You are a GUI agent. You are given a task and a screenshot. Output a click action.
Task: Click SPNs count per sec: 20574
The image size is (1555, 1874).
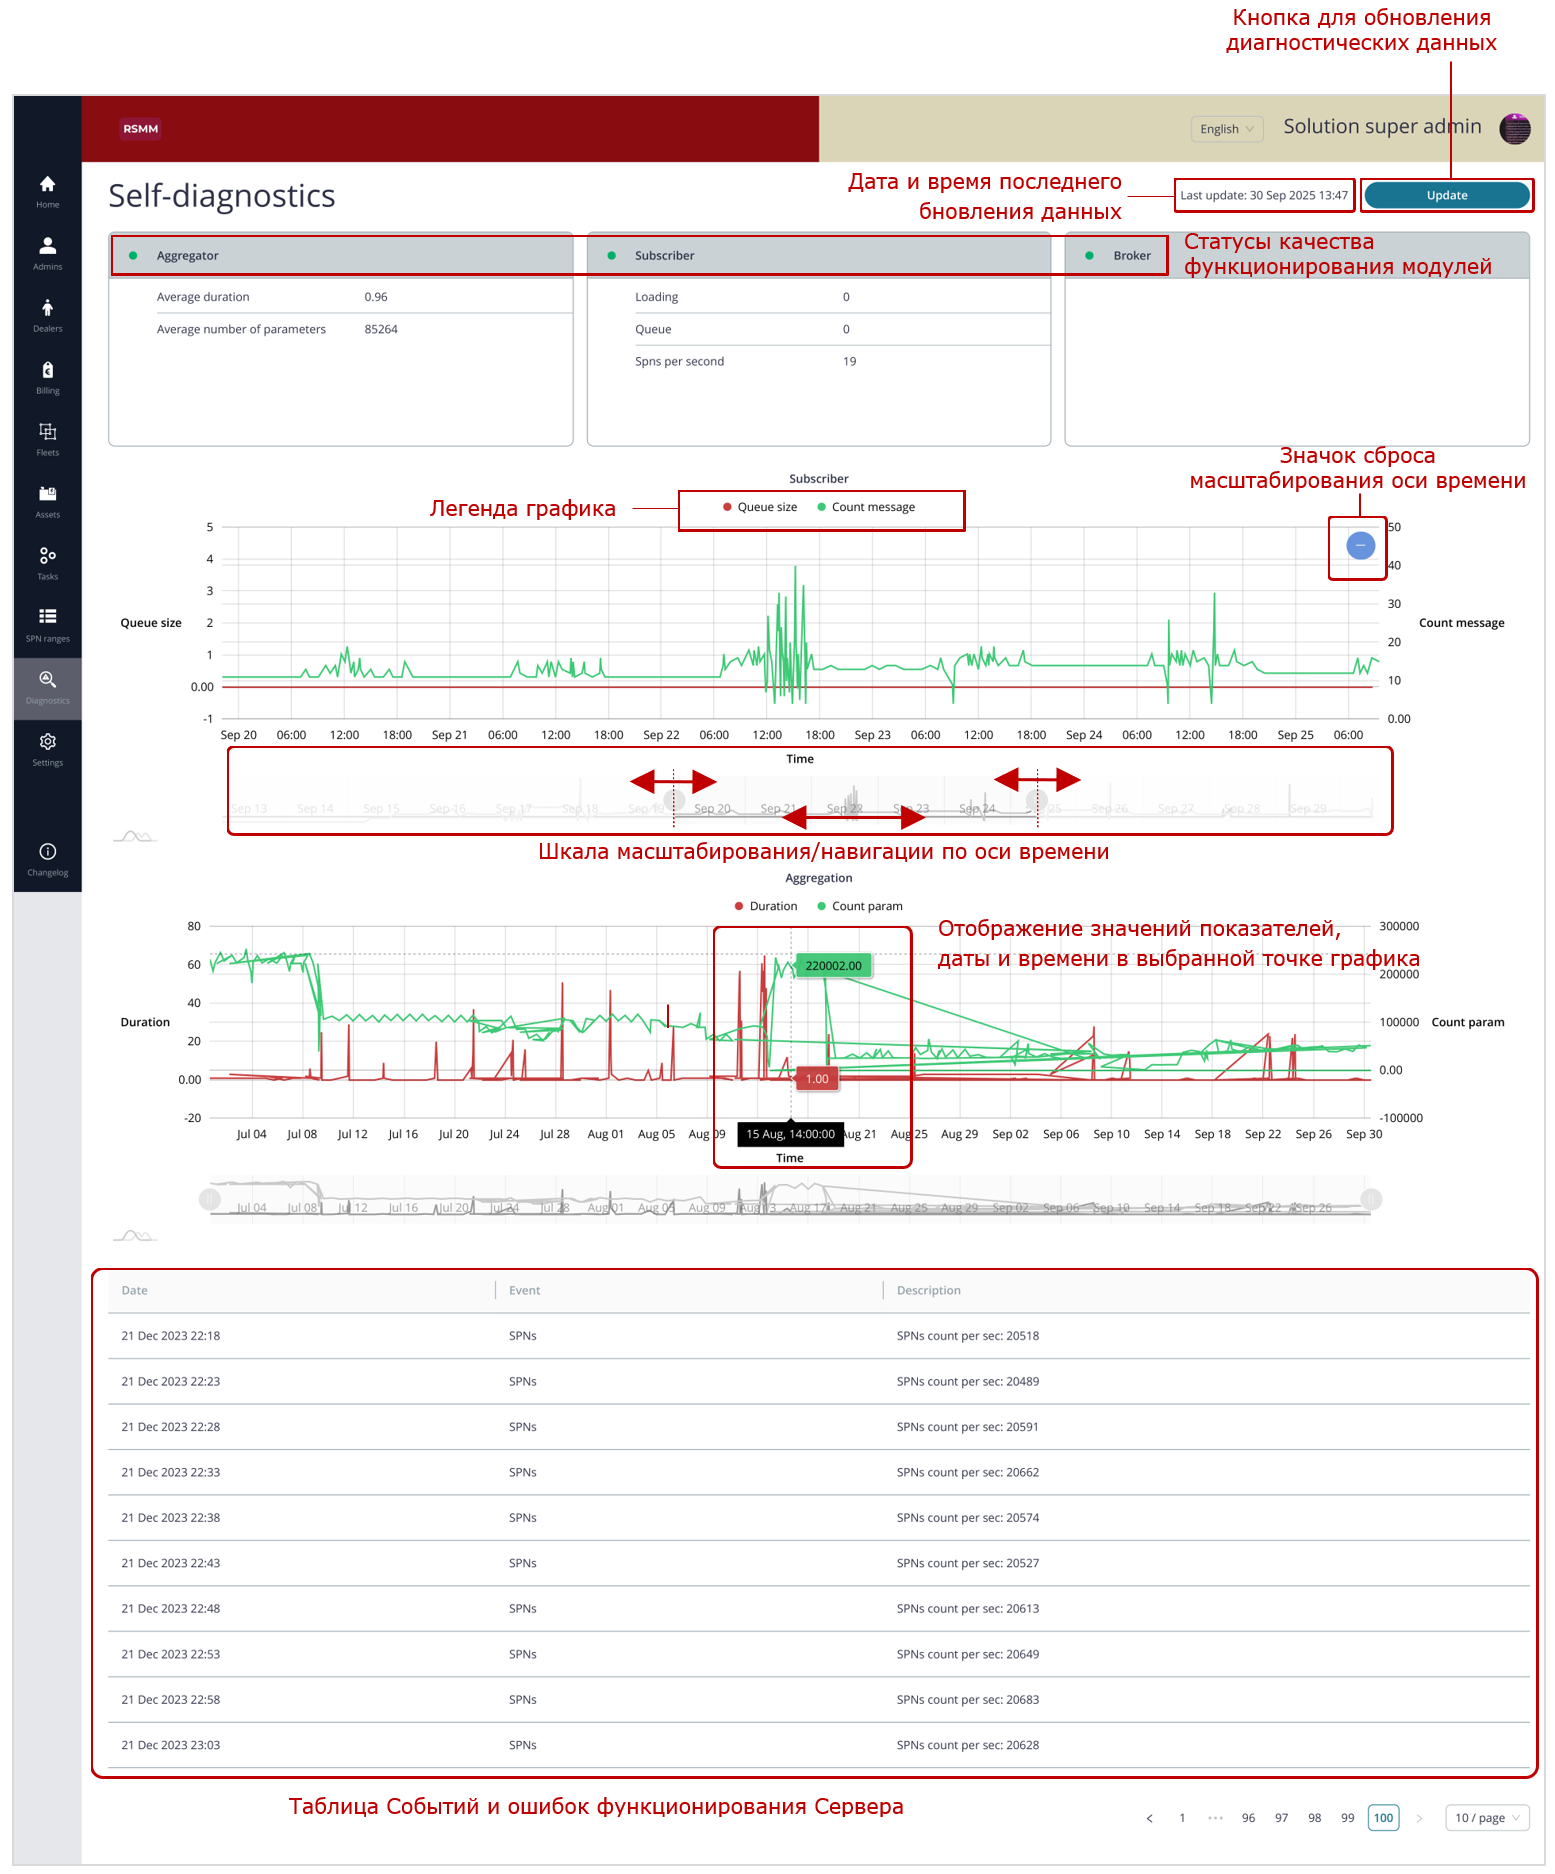[x=967, y=1518]
